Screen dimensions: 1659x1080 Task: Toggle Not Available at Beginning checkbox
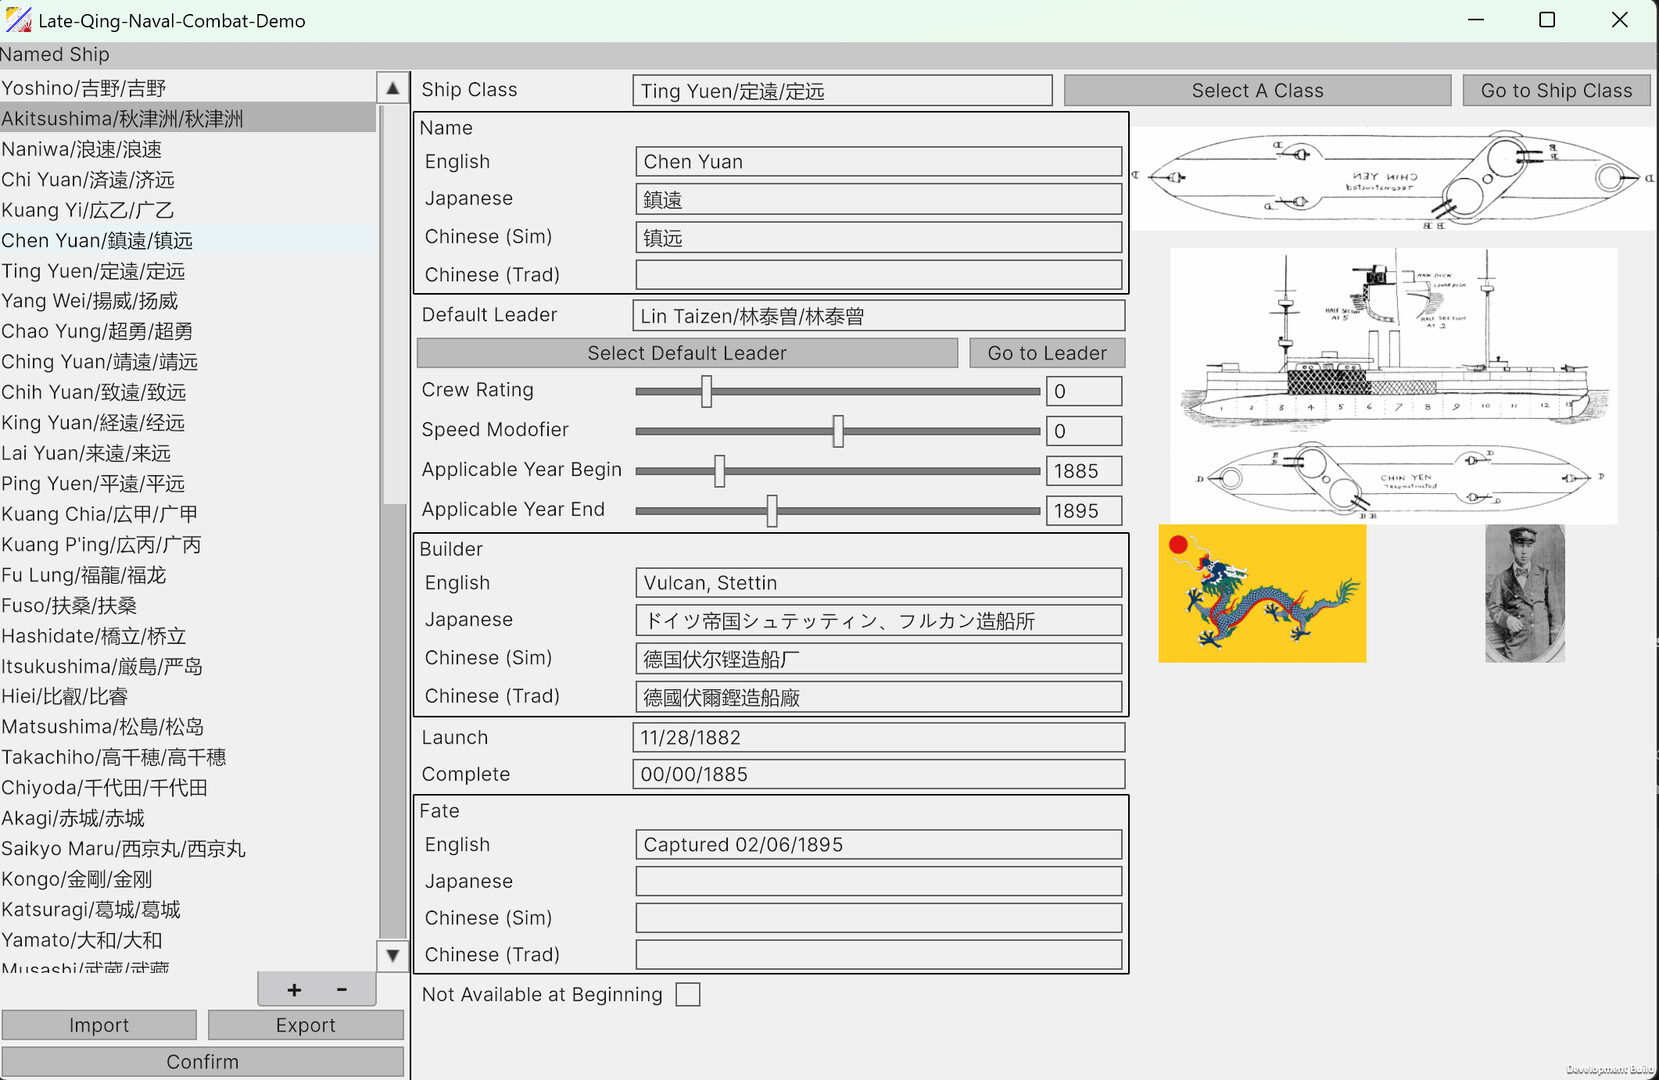(x=688, y=995)
